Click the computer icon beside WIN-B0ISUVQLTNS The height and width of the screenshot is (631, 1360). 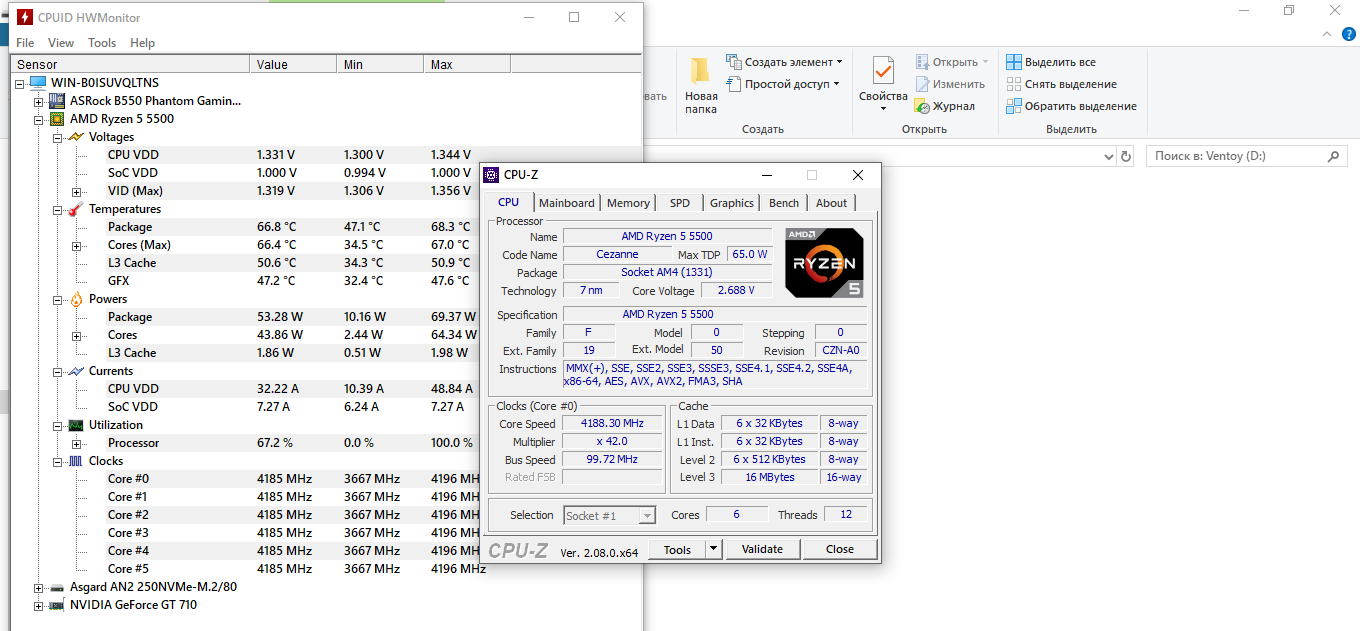point(38,83)
